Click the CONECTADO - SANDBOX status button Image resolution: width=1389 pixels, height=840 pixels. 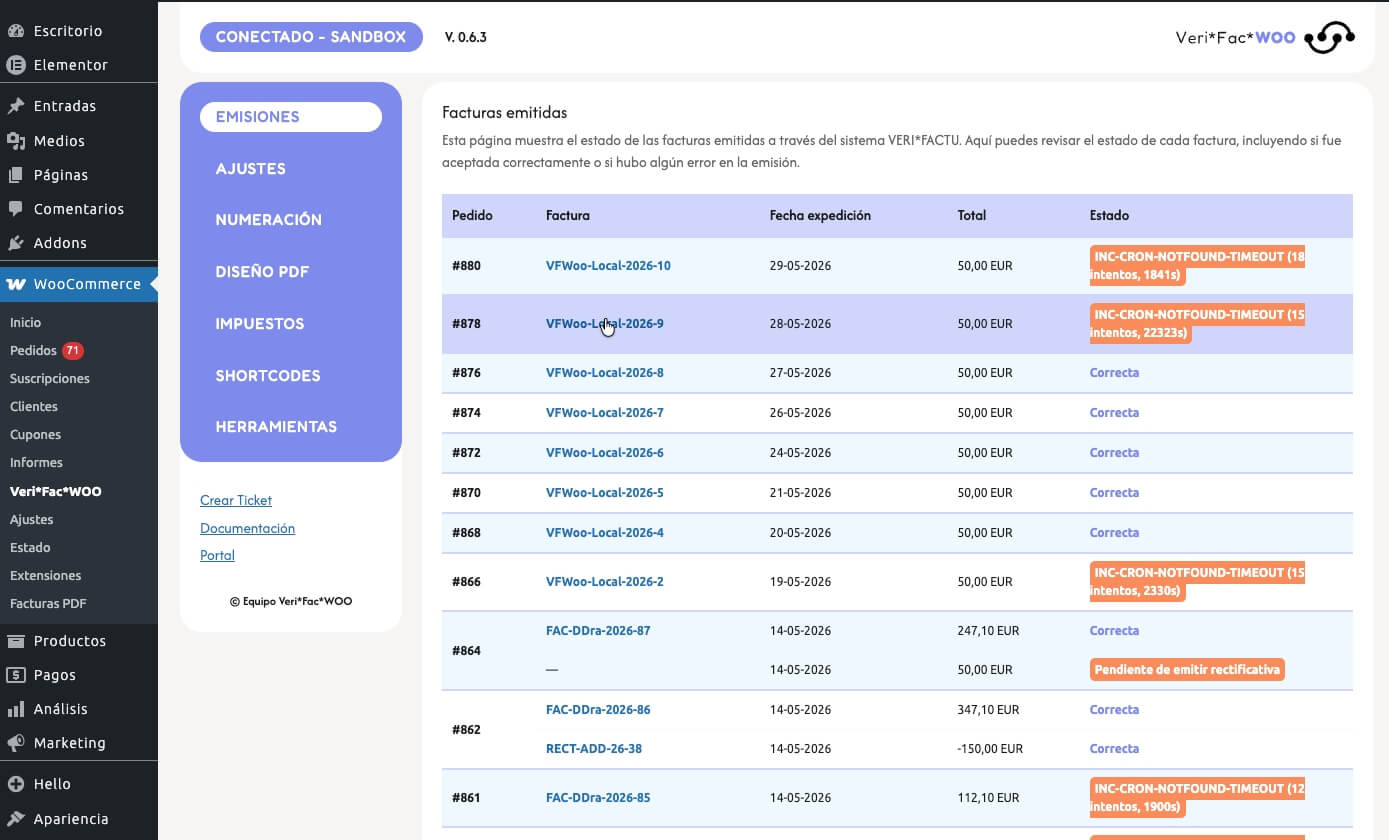(x=311, y=37)
